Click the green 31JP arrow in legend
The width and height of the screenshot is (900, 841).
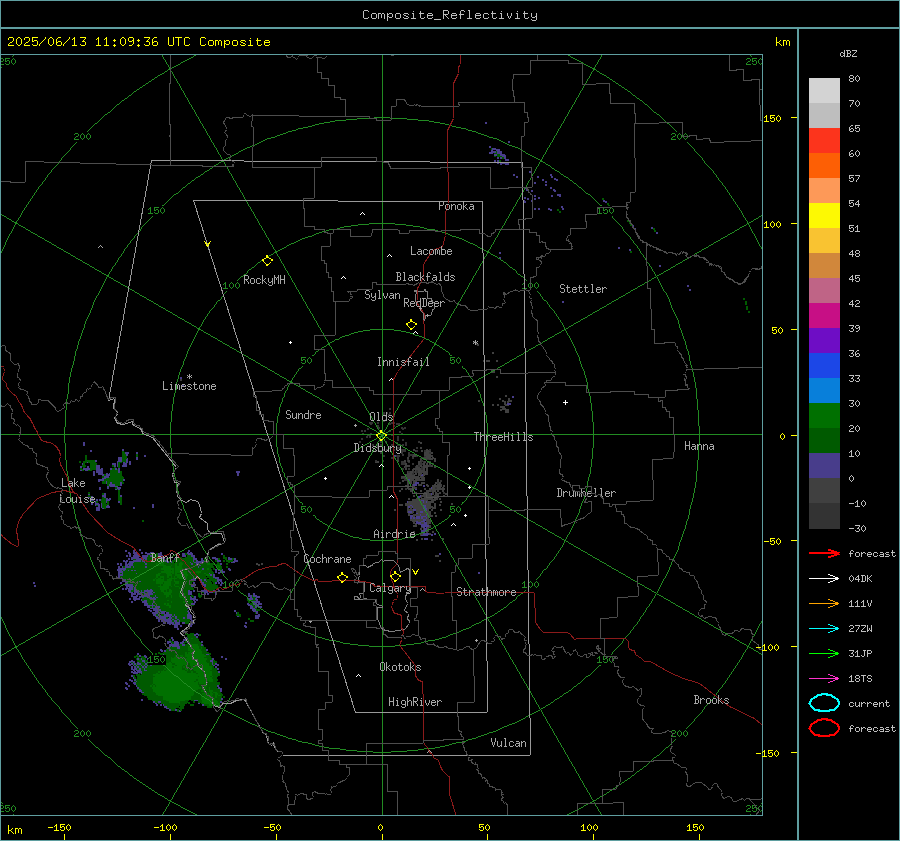(824, 653)
